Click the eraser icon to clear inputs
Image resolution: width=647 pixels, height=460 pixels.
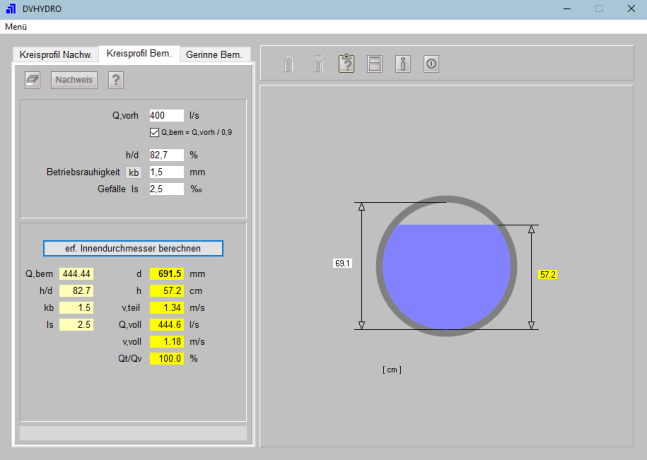(x=32, y=80)
